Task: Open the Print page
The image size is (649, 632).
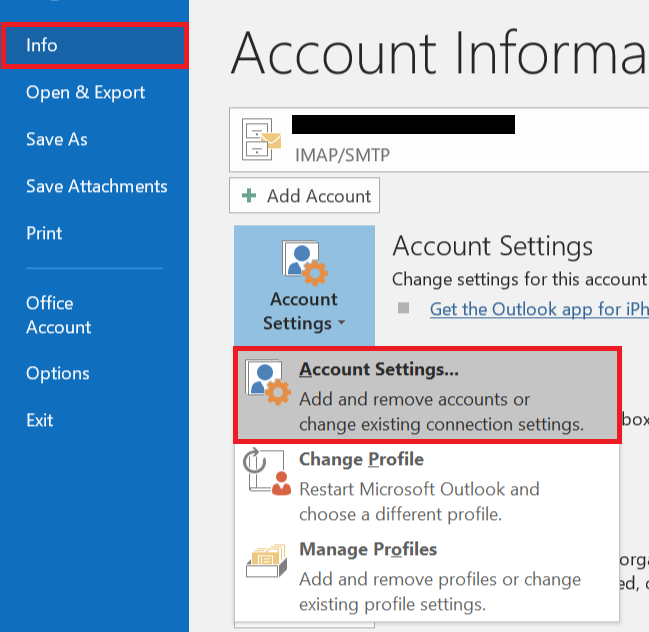Action: 44,233
